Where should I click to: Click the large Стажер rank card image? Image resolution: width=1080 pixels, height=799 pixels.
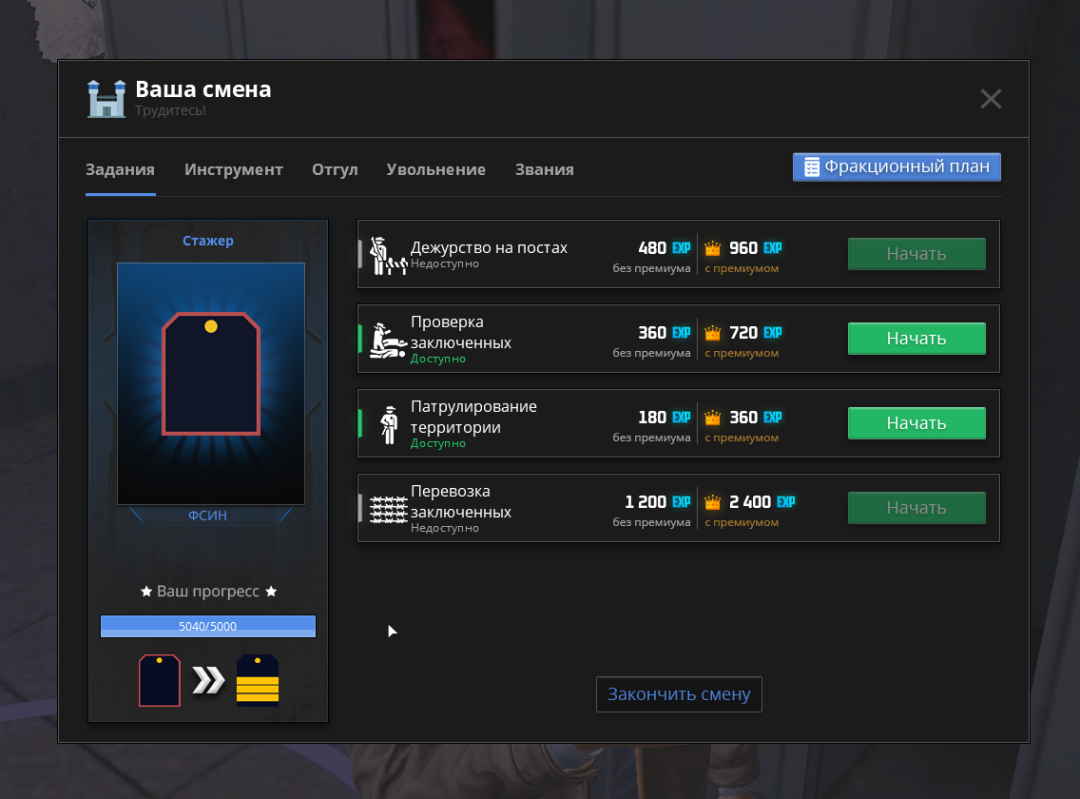point(211,383)
